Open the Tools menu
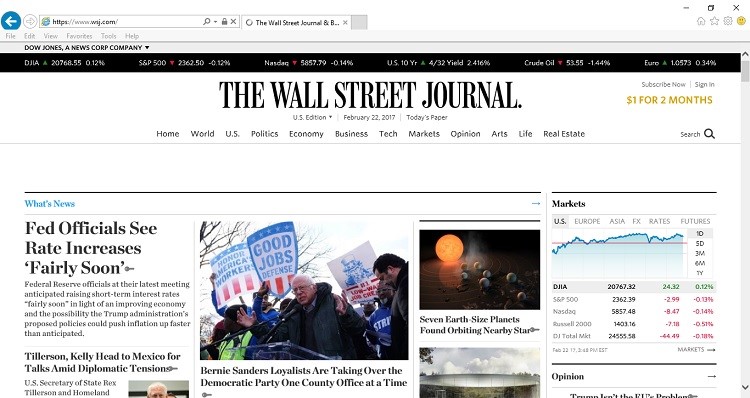The width and height of the screenshot is (750, 398). [109, 36]
